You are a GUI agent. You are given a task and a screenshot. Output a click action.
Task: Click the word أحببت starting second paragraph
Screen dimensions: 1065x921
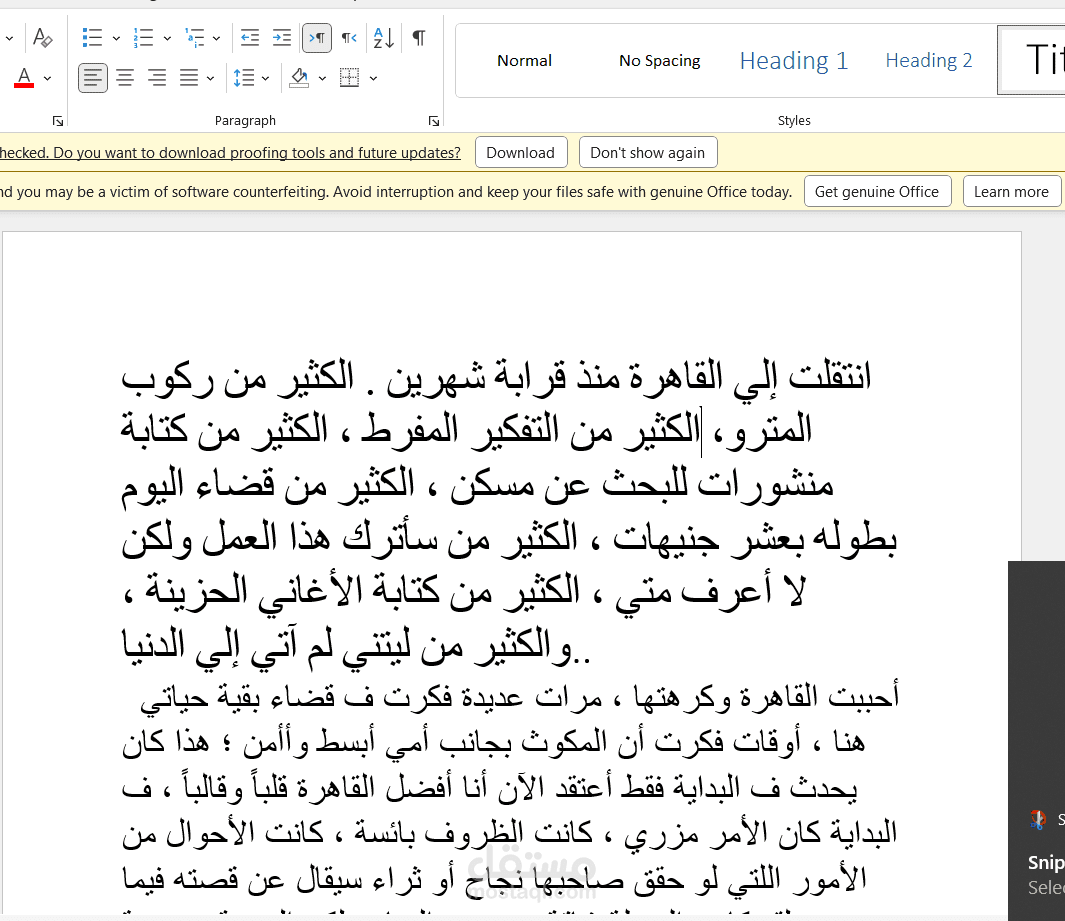864,697
